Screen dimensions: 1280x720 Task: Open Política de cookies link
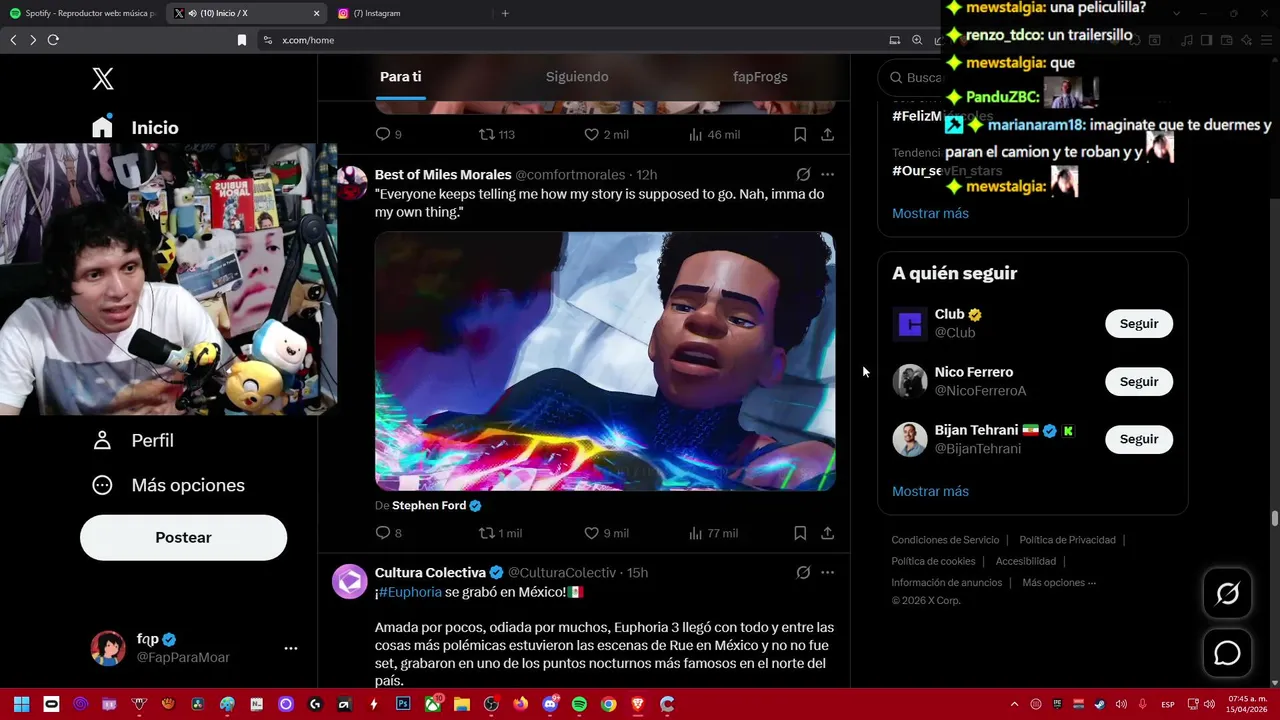[933, 561]
